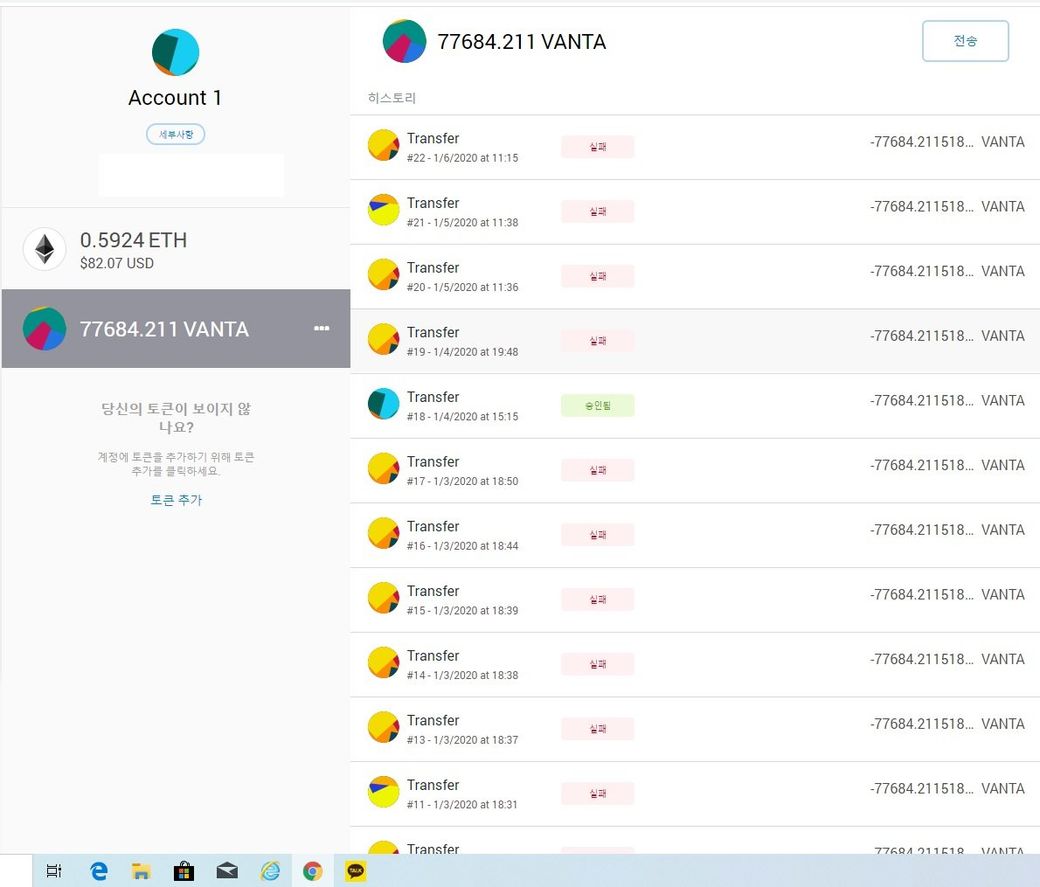The image size is (1040, 887).
Task: Expand transfer #21 at 11:38 details
Action: click(x=695, y=212)
